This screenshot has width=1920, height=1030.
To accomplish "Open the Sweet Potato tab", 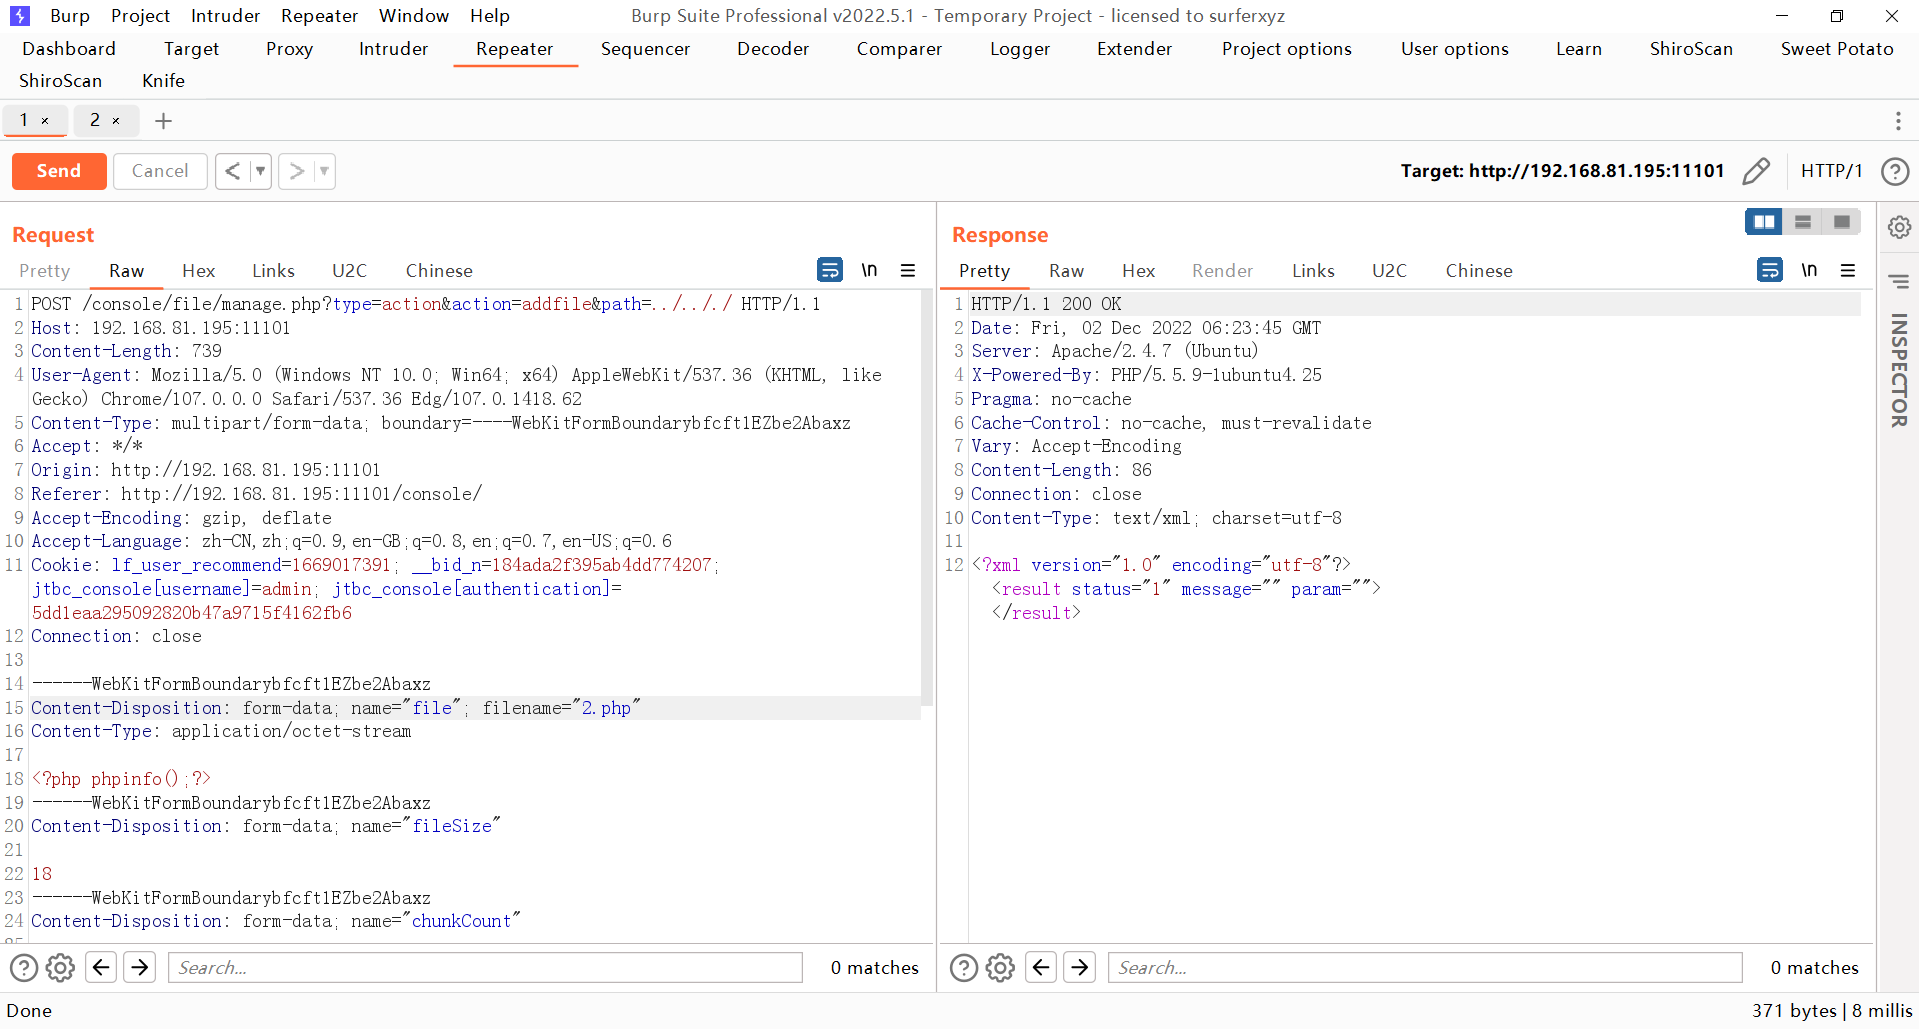I will click(1837, 49).
